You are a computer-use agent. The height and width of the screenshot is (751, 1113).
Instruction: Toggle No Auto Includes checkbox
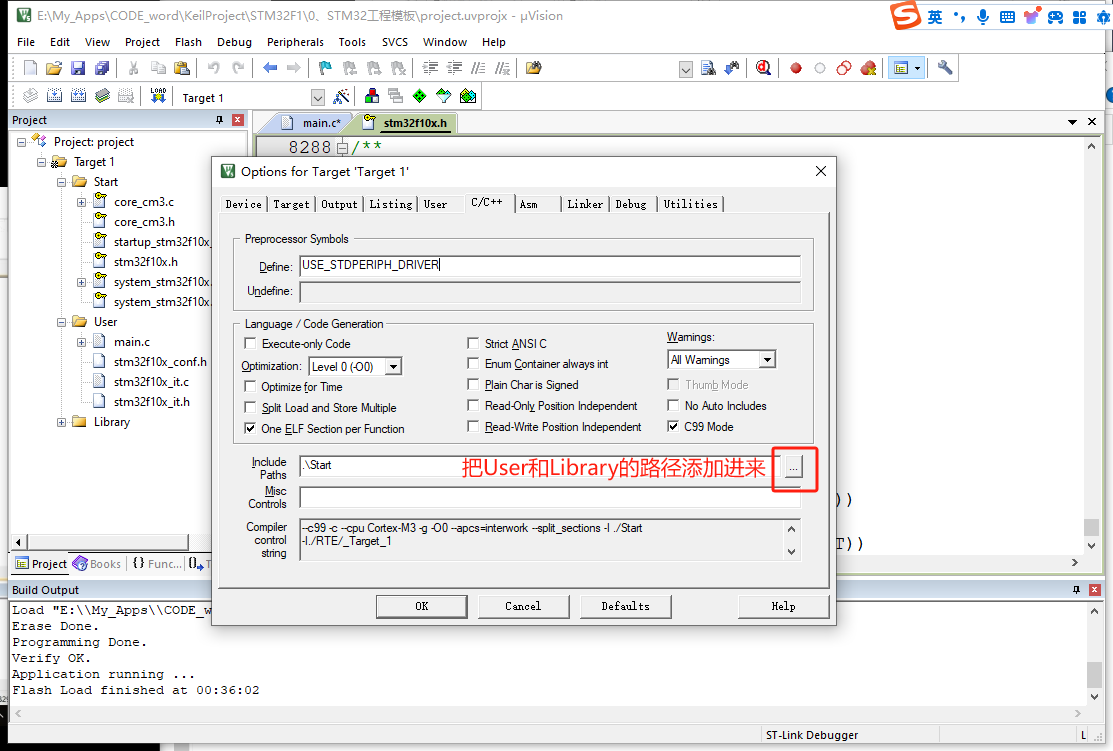coord(673,405)
